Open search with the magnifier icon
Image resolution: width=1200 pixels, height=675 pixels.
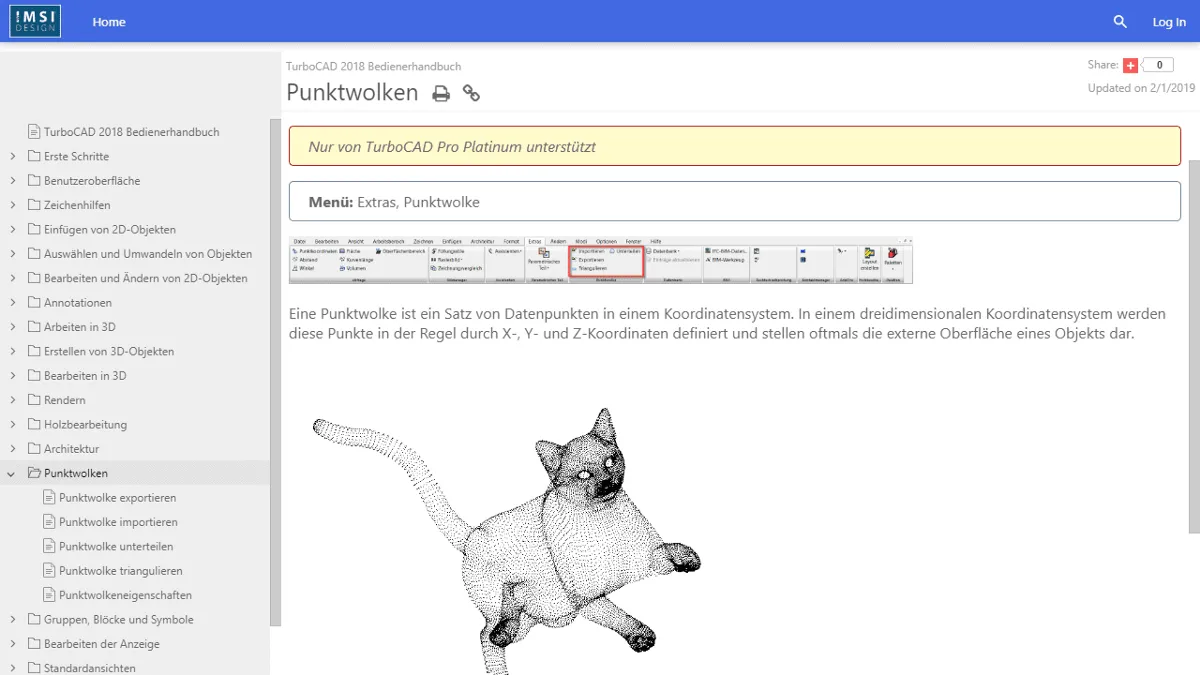[x=1120, y=22]
